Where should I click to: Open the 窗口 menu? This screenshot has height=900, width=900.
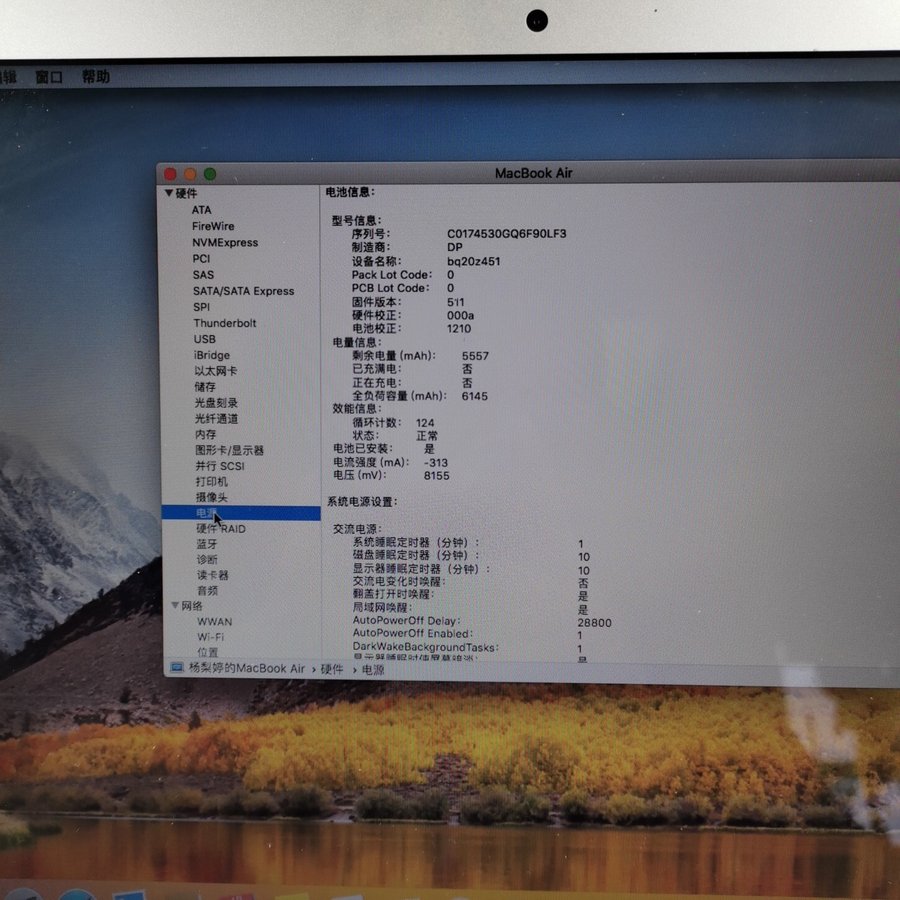pyautogui.click(x=49, y=76)
